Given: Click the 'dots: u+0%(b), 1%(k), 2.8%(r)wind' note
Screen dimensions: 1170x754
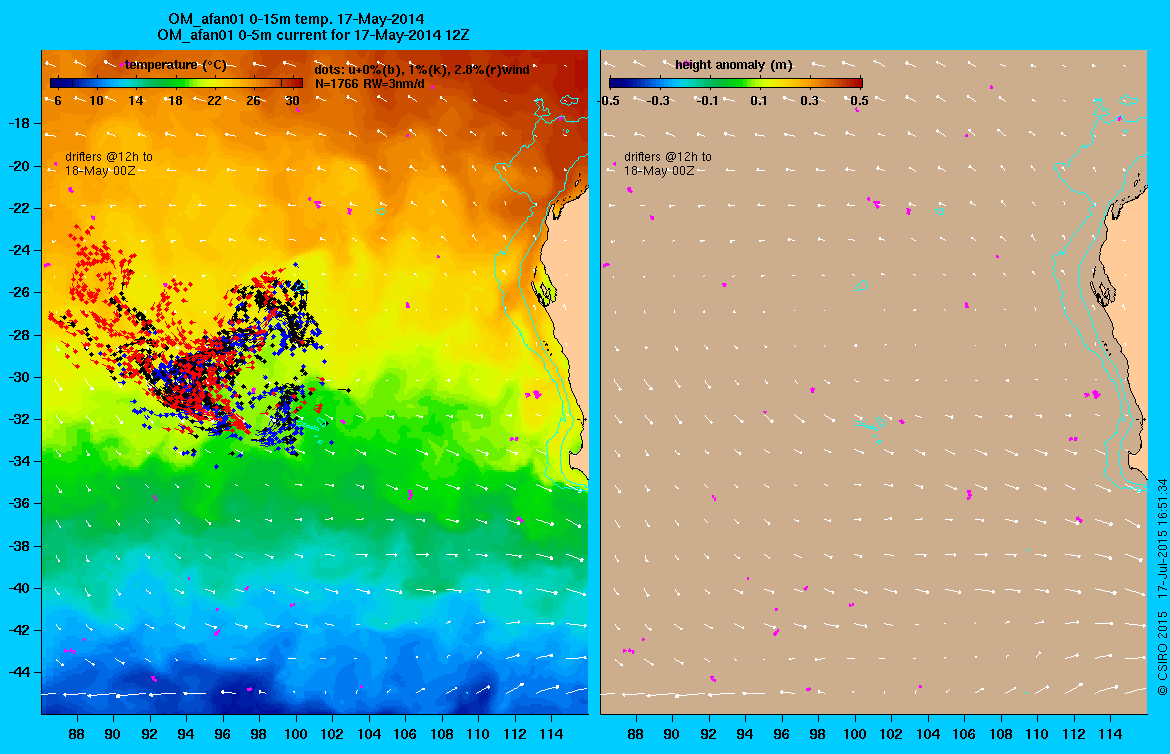Looking at the screenshot, I should 422,69.
